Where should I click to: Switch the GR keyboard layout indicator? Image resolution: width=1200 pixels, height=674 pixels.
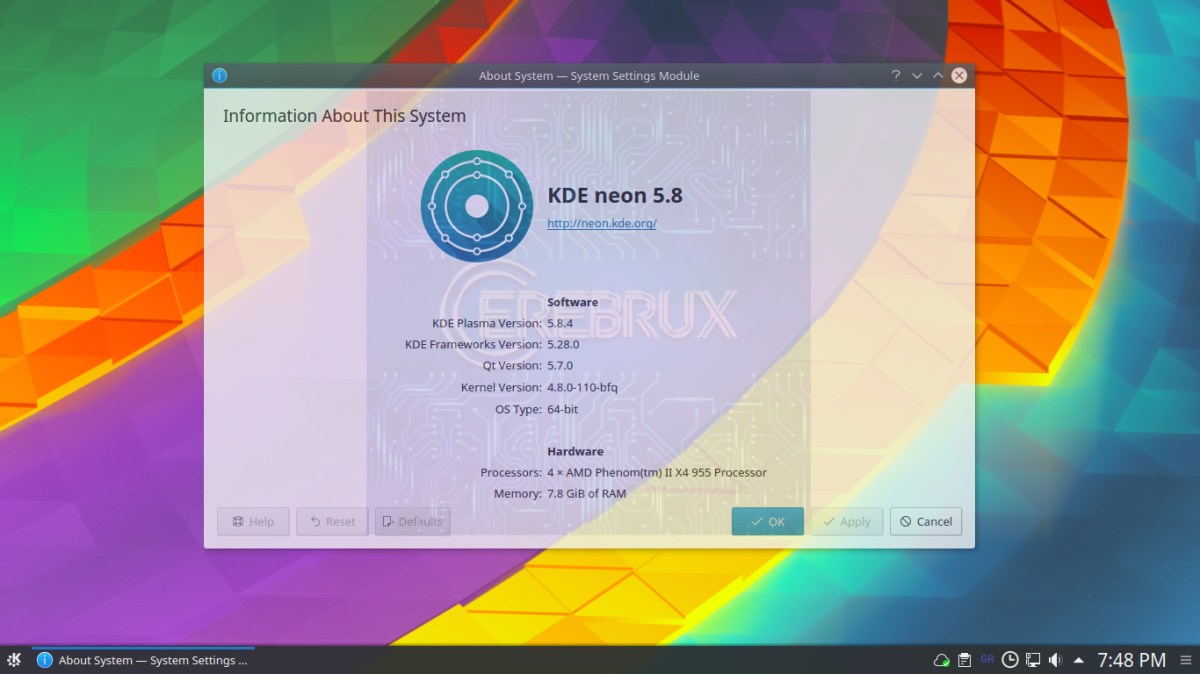987,660
